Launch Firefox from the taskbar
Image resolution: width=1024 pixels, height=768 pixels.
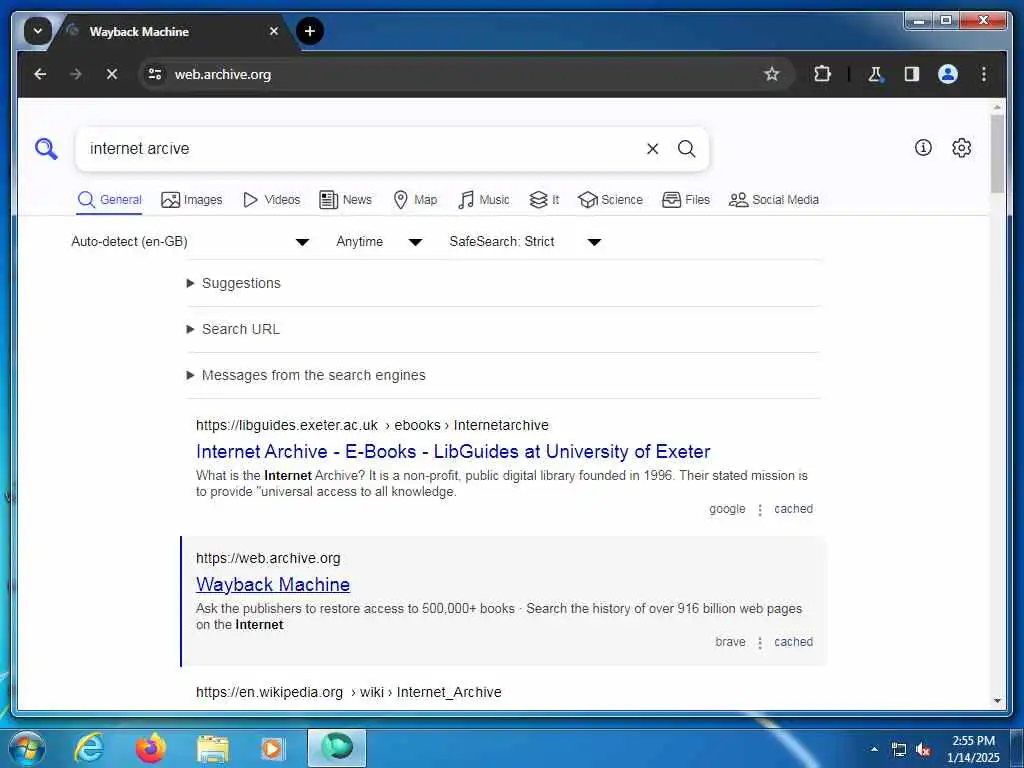click(151, 748)
